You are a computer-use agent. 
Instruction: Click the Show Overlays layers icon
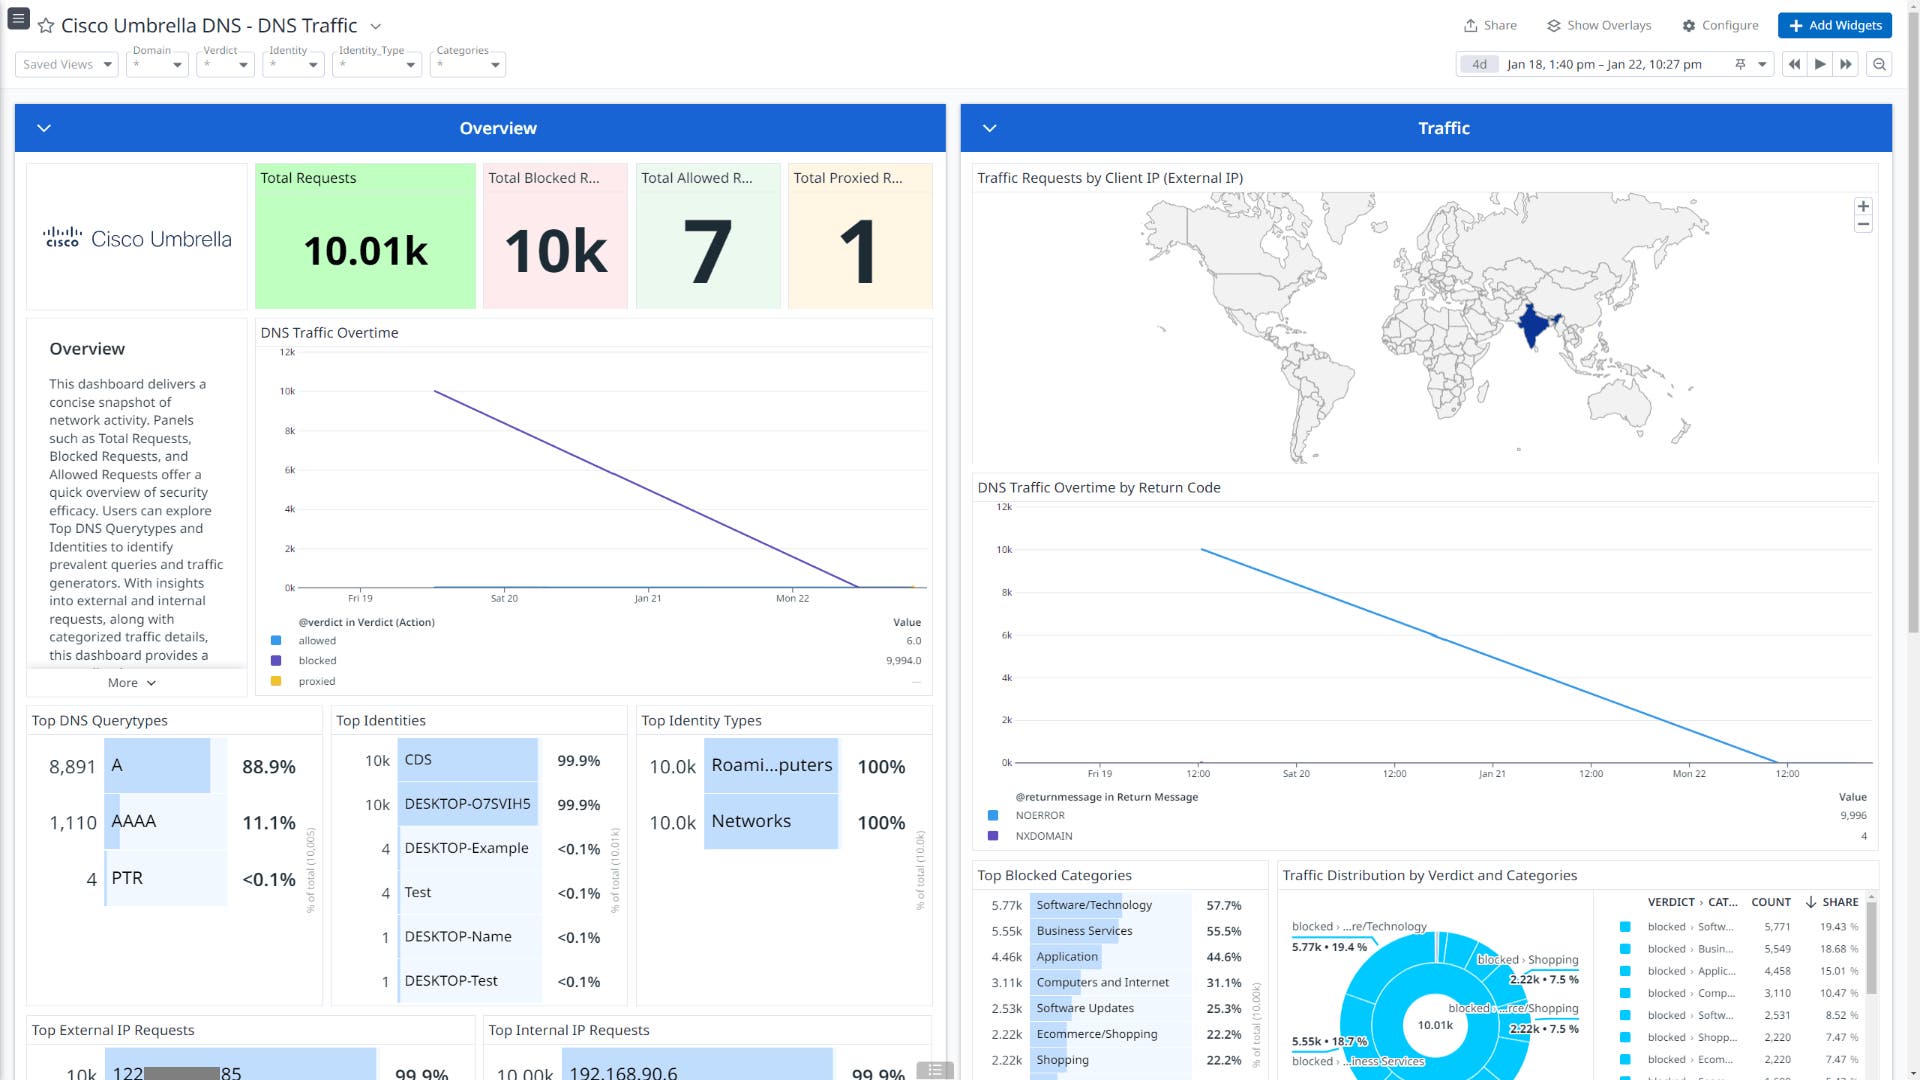coord(1598,25)
